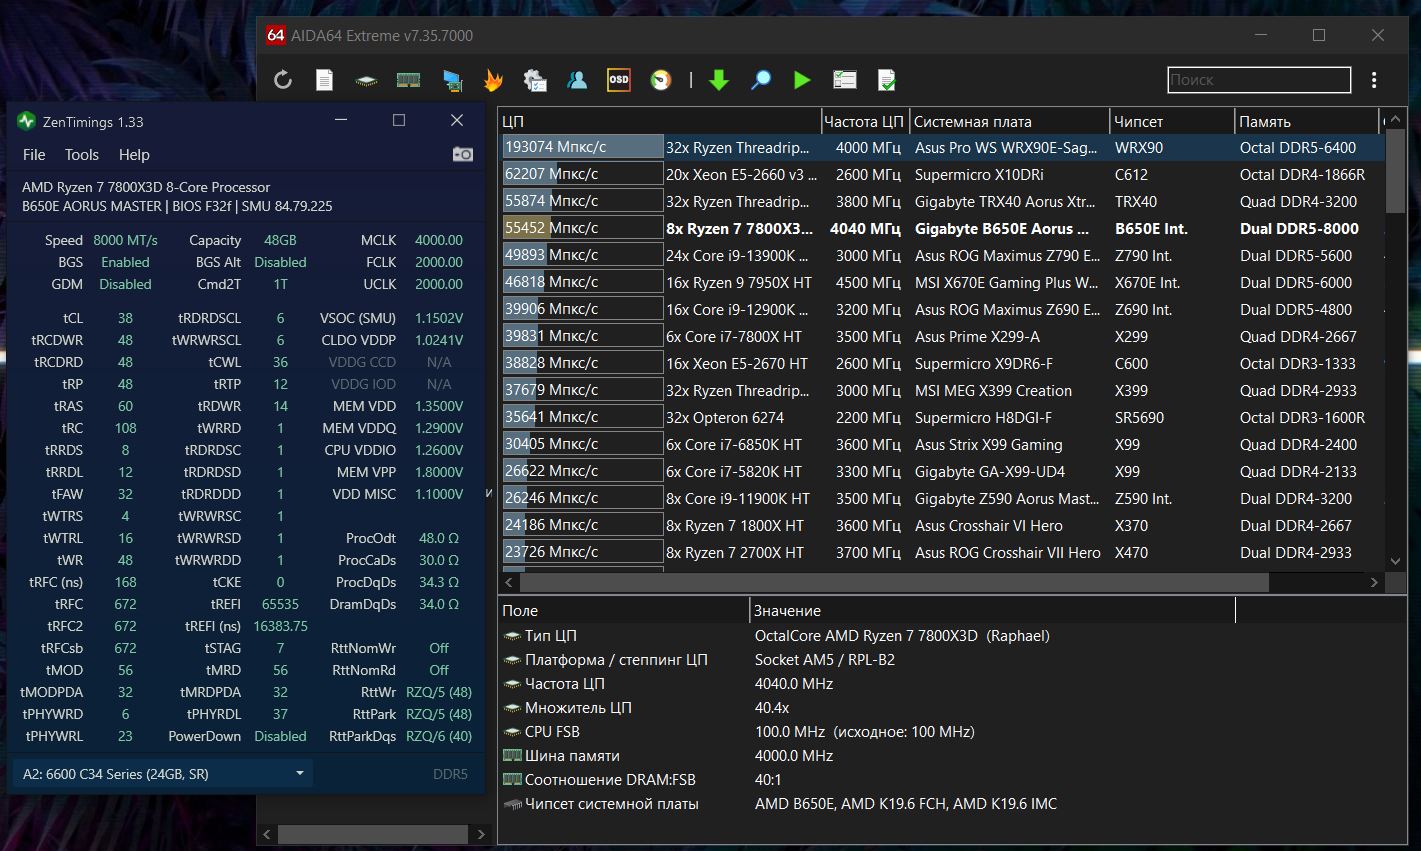Screen dimensions: 1421x851
Task: Select the 8x Ryzen 7 1800X HT row
Action: point(943,525)
